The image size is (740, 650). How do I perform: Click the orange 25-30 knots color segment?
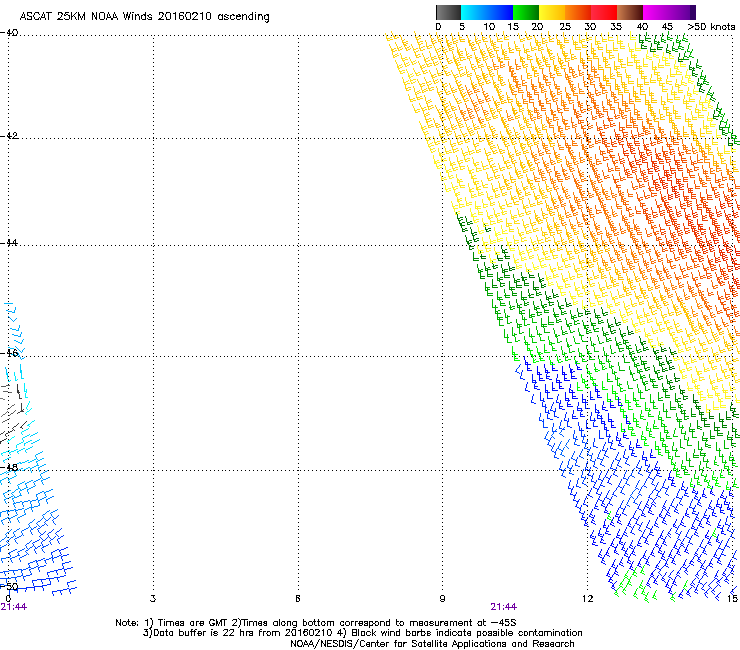[578, 12]
